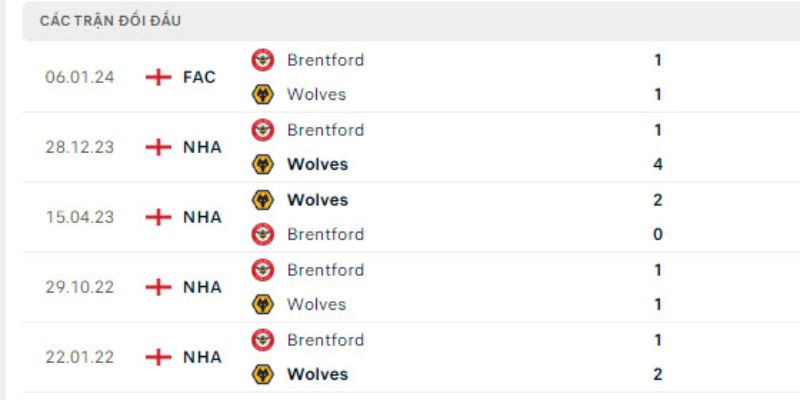Click England flag beside FAC label
800x400 pixels.
pos(159,77)
